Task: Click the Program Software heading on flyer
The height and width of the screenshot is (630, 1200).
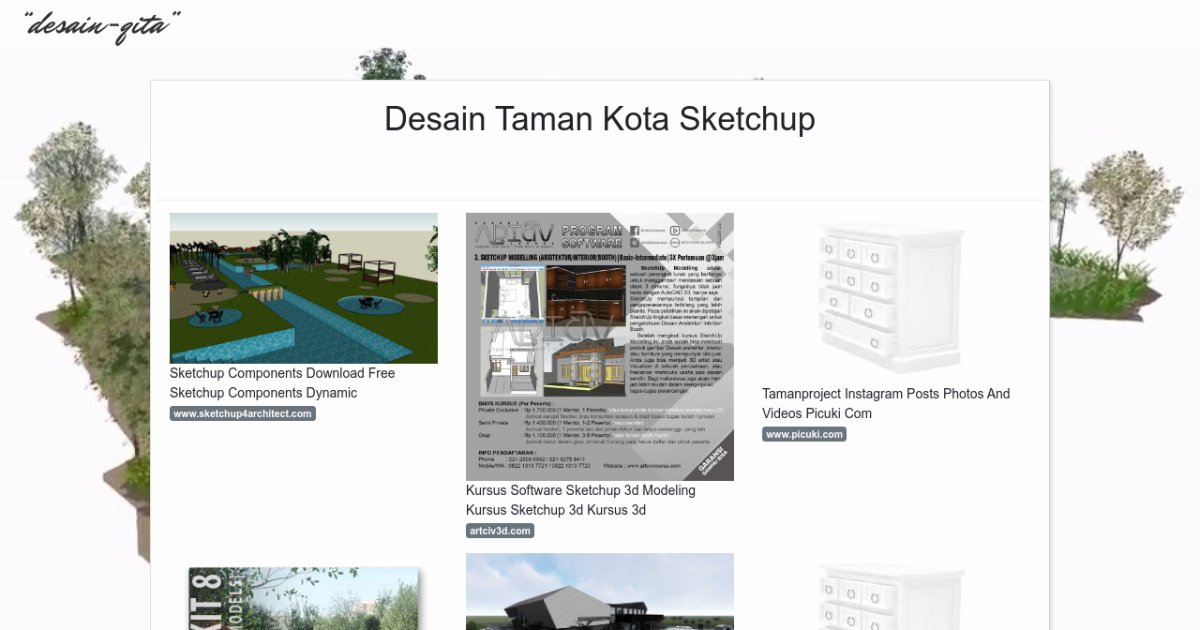Action: point(592,236)
